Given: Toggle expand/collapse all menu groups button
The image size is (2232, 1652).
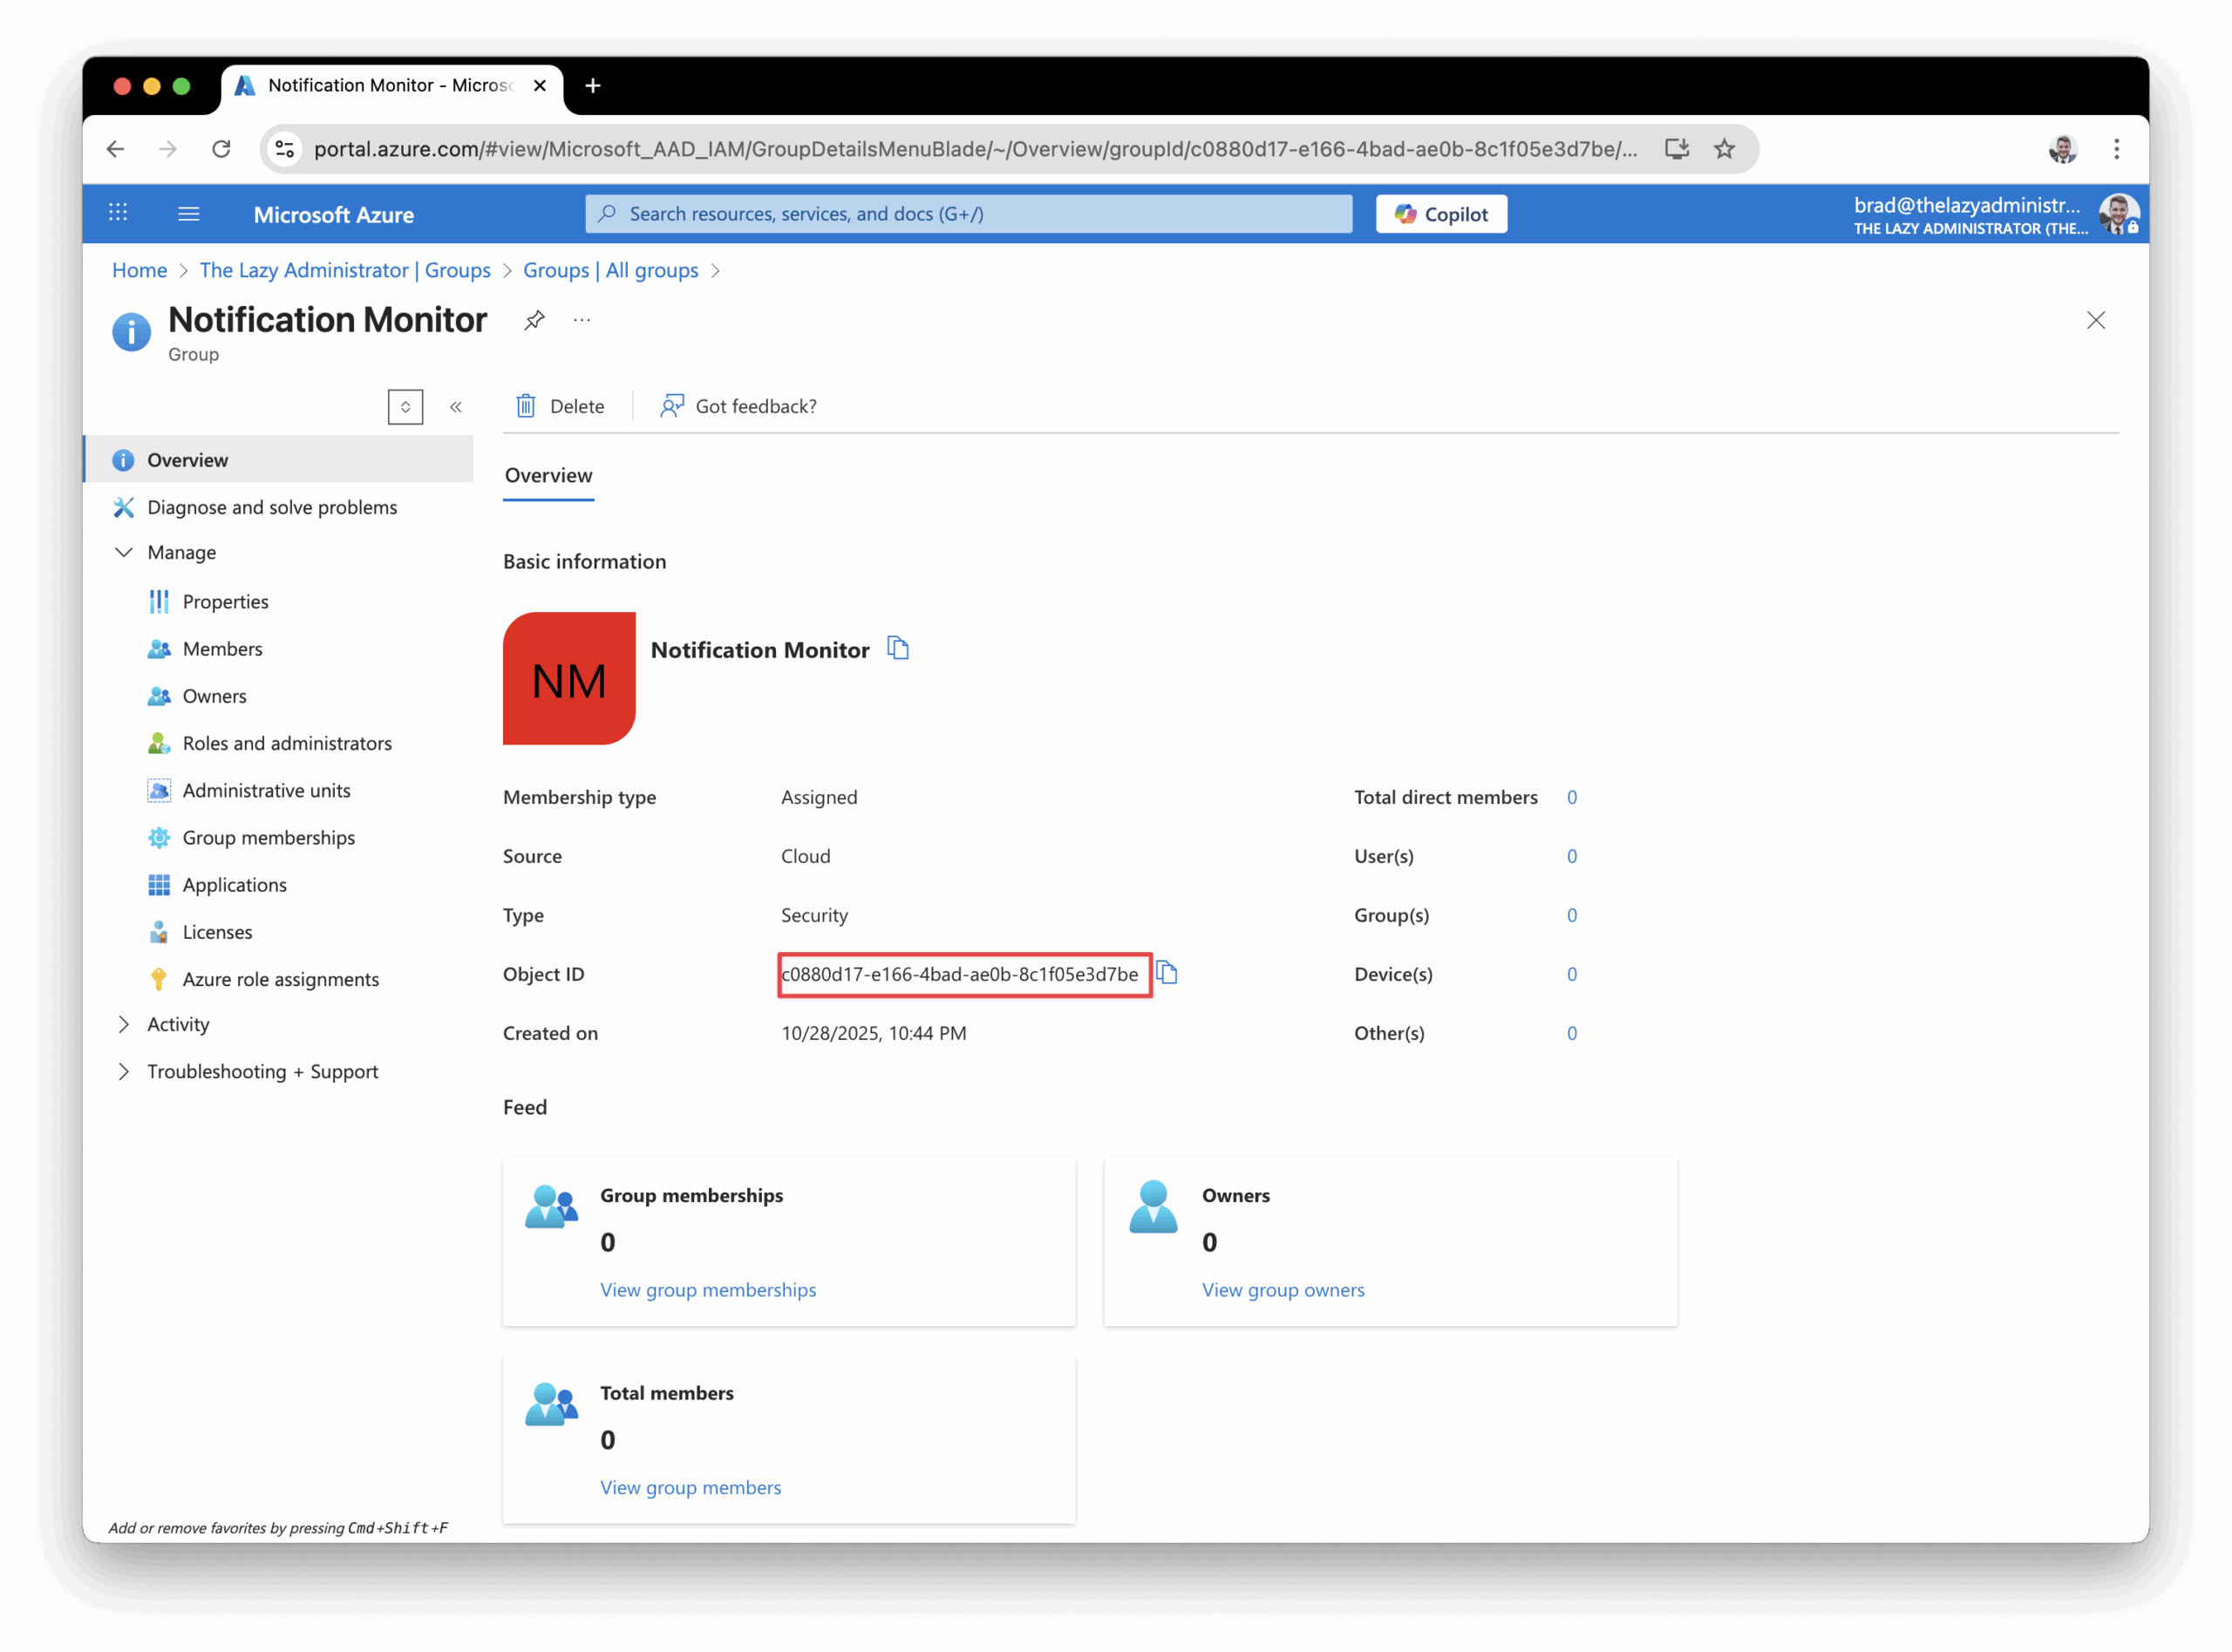Looking at the screenshot, I should tap(405, 407).
